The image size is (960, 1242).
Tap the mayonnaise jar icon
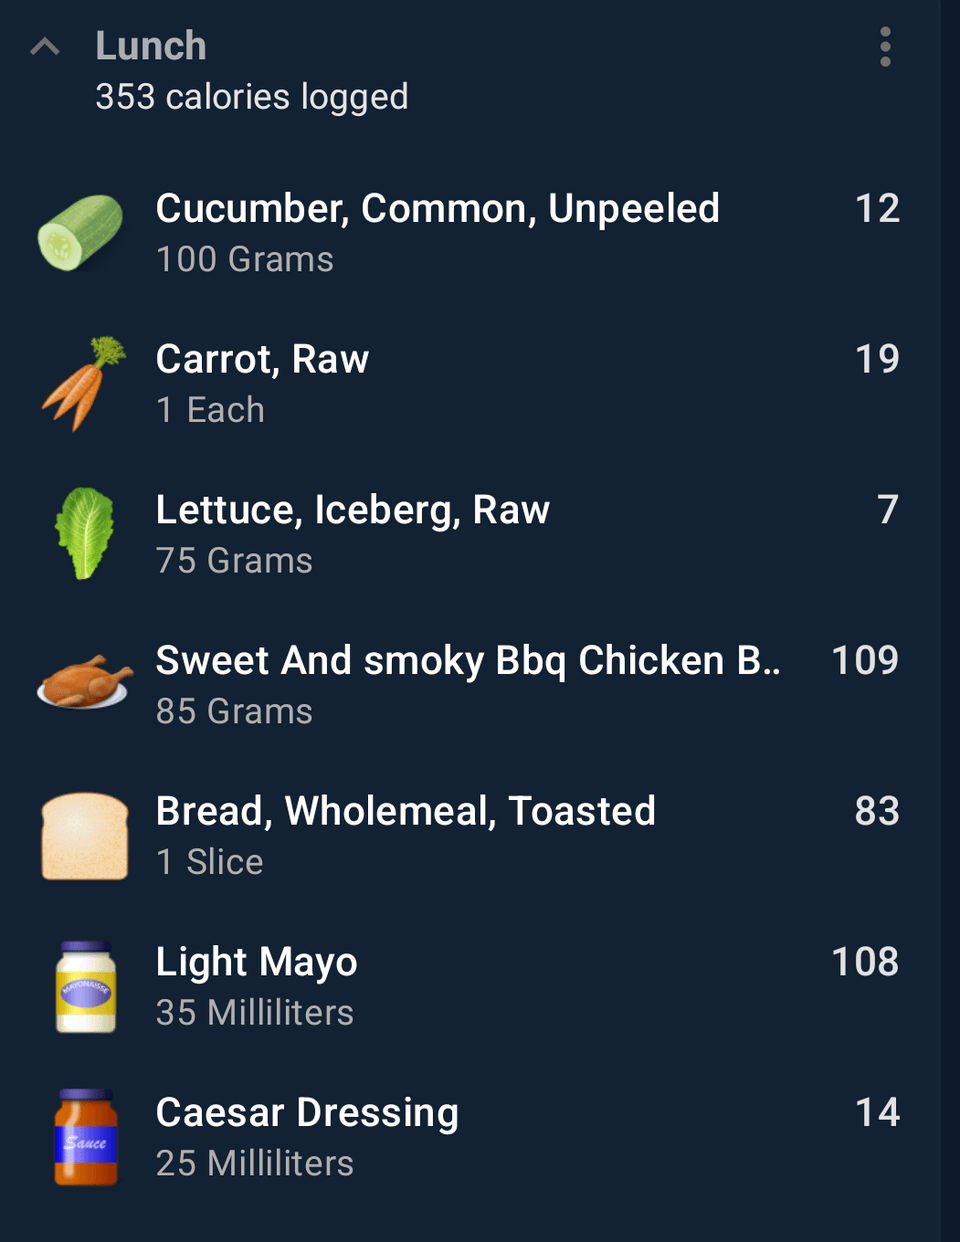[x=86, y=986]
